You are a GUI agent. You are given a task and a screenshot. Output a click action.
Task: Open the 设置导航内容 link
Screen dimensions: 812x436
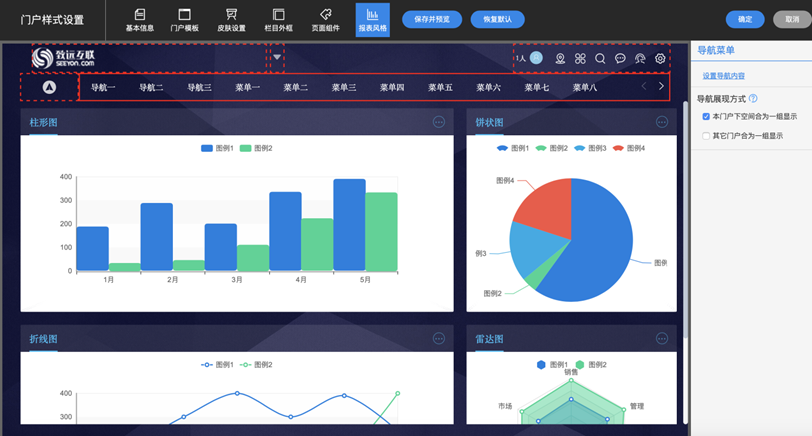tap(723, 76)
